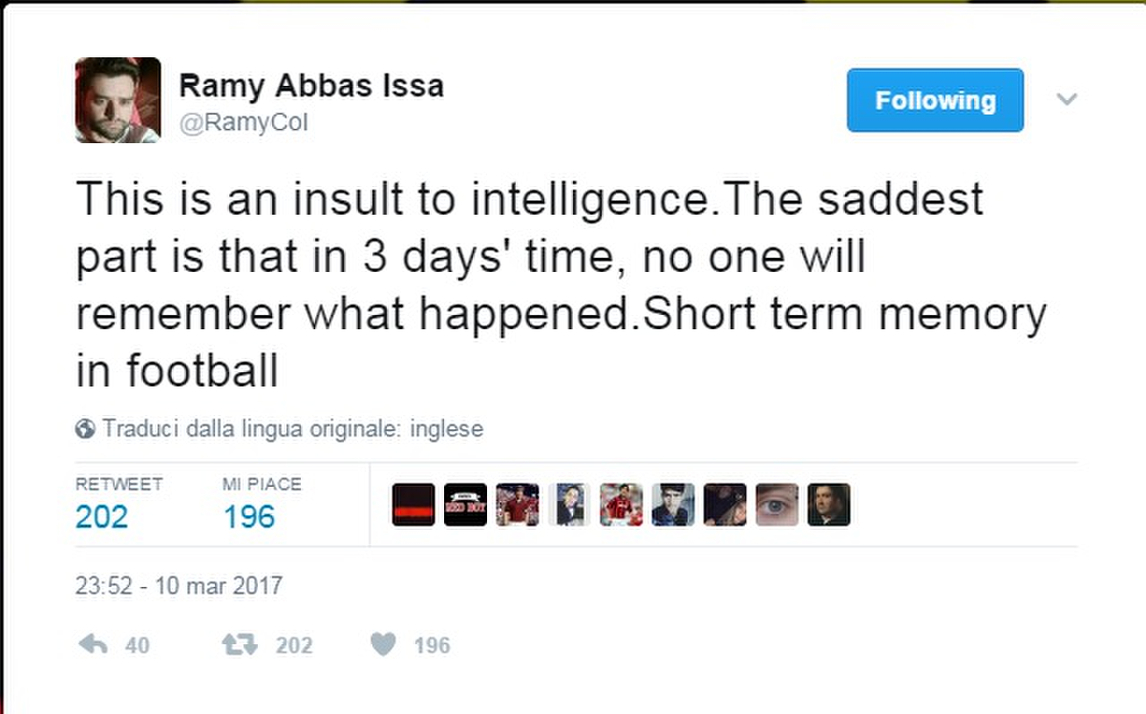Open the timestamp 23:52 - 10 mar 2017
Screen dimensions: 1146x714
tap(179, 585)
